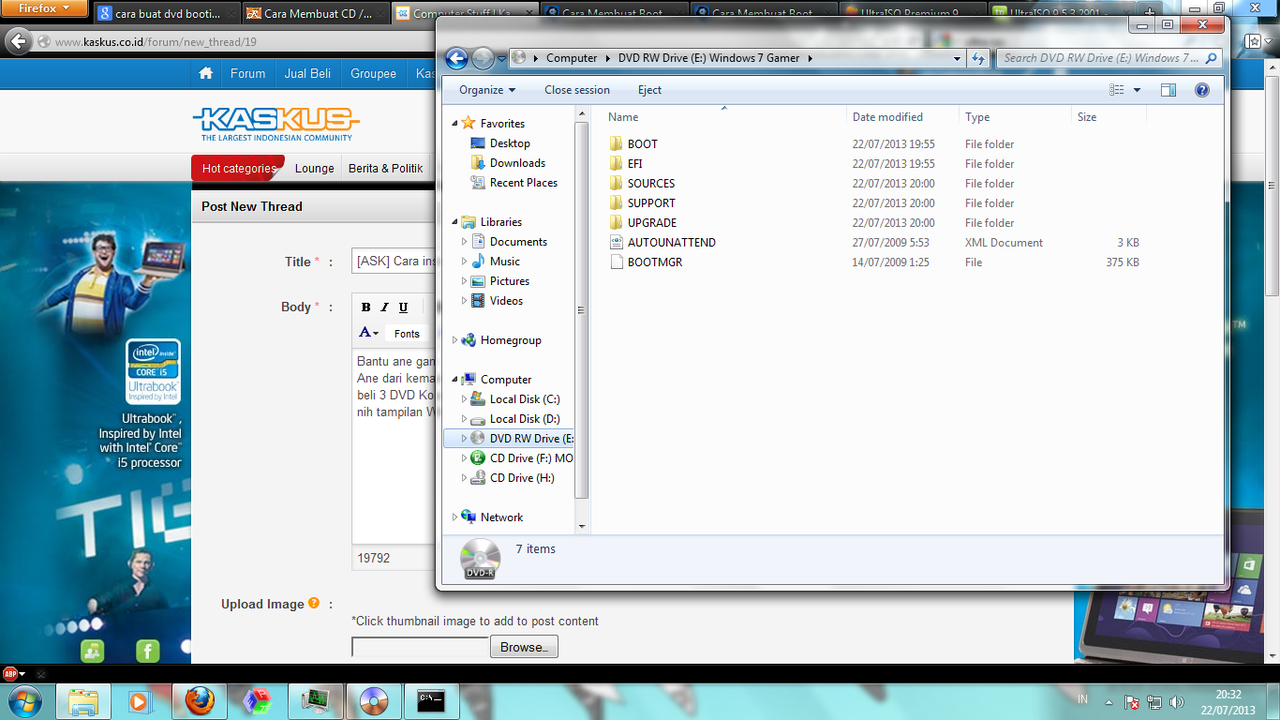
Task: Select CD Drive (H:) in tree
Action: [522, 478]
